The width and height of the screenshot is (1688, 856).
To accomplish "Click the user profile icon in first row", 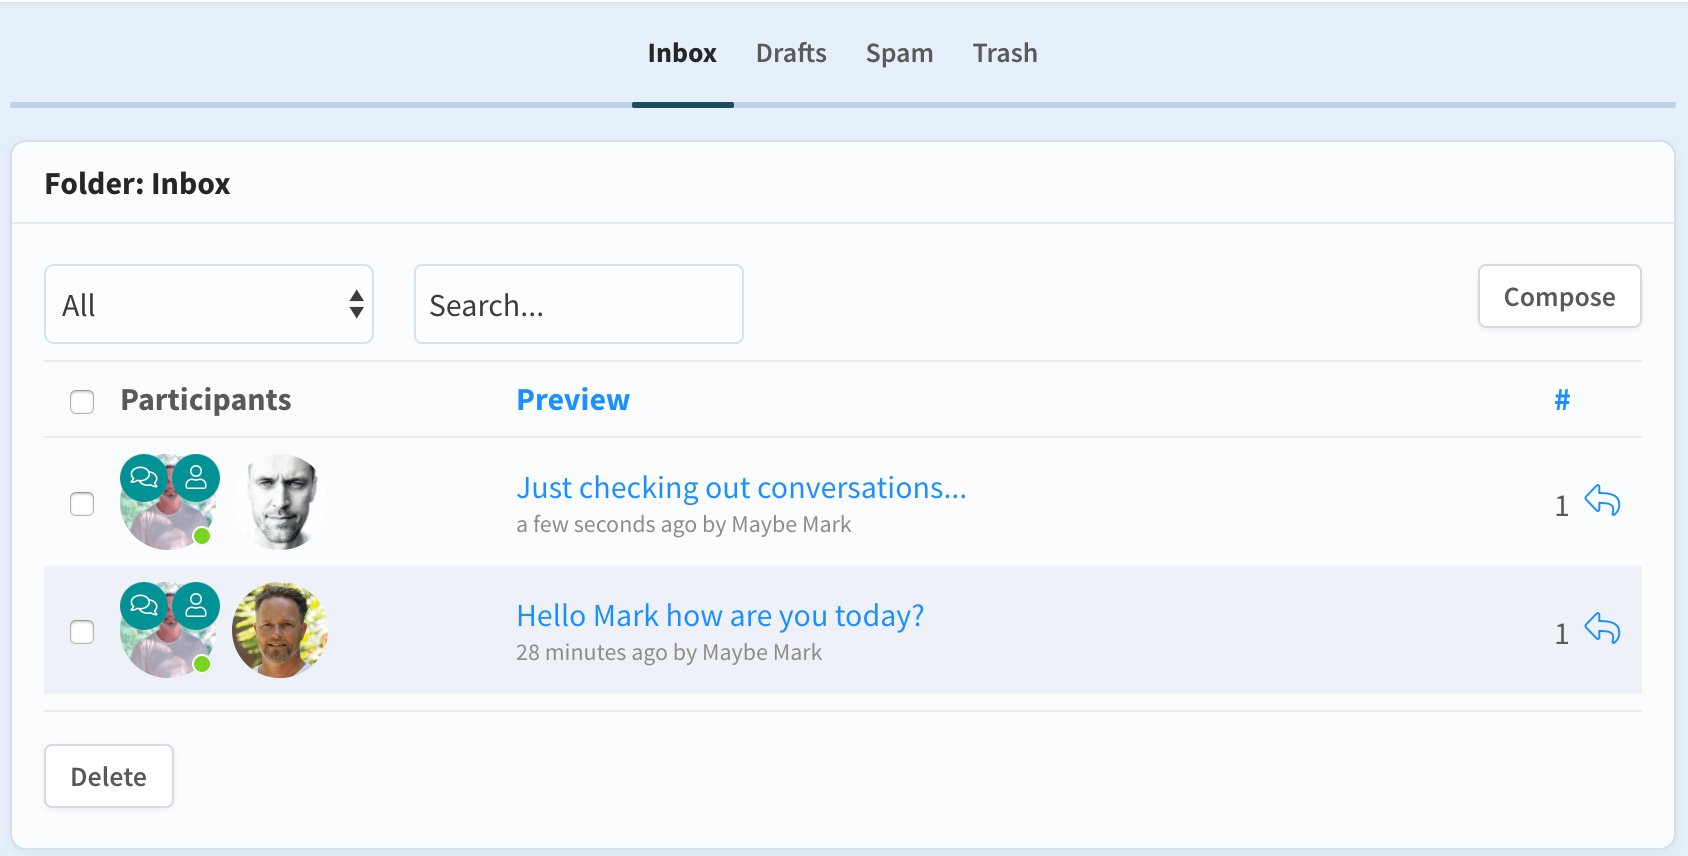I will click(196, 478).
